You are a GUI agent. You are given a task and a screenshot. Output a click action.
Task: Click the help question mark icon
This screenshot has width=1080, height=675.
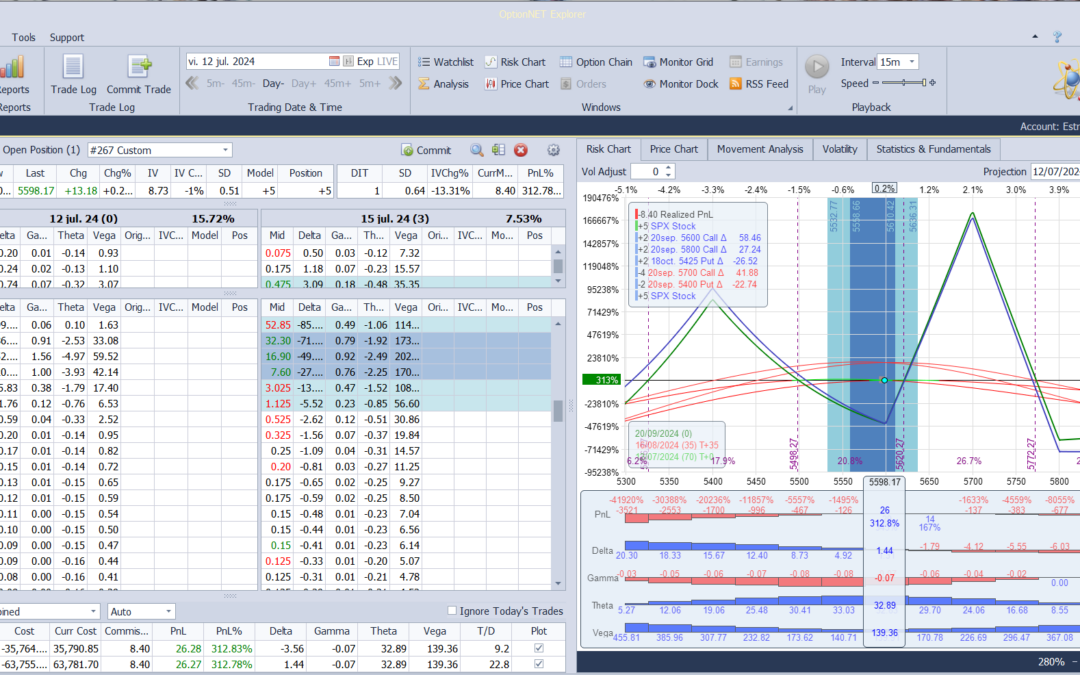tap(1057, 37)
